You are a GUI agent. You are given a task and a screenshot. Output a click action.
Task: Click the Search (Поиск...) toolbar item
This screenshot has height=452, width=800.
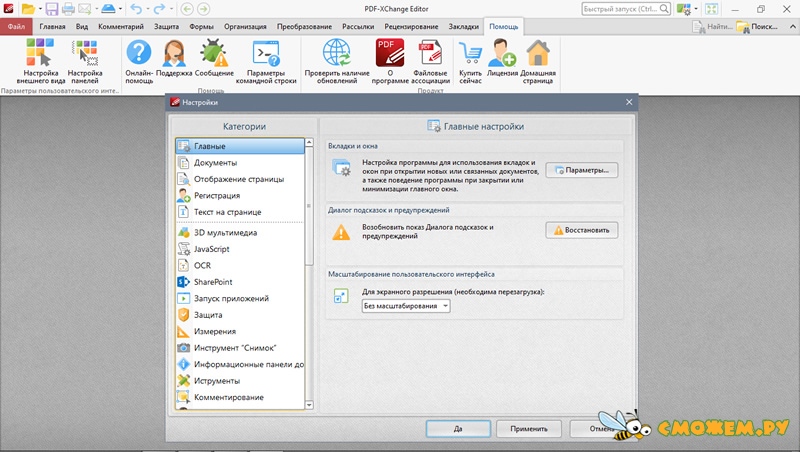[758, 27]
